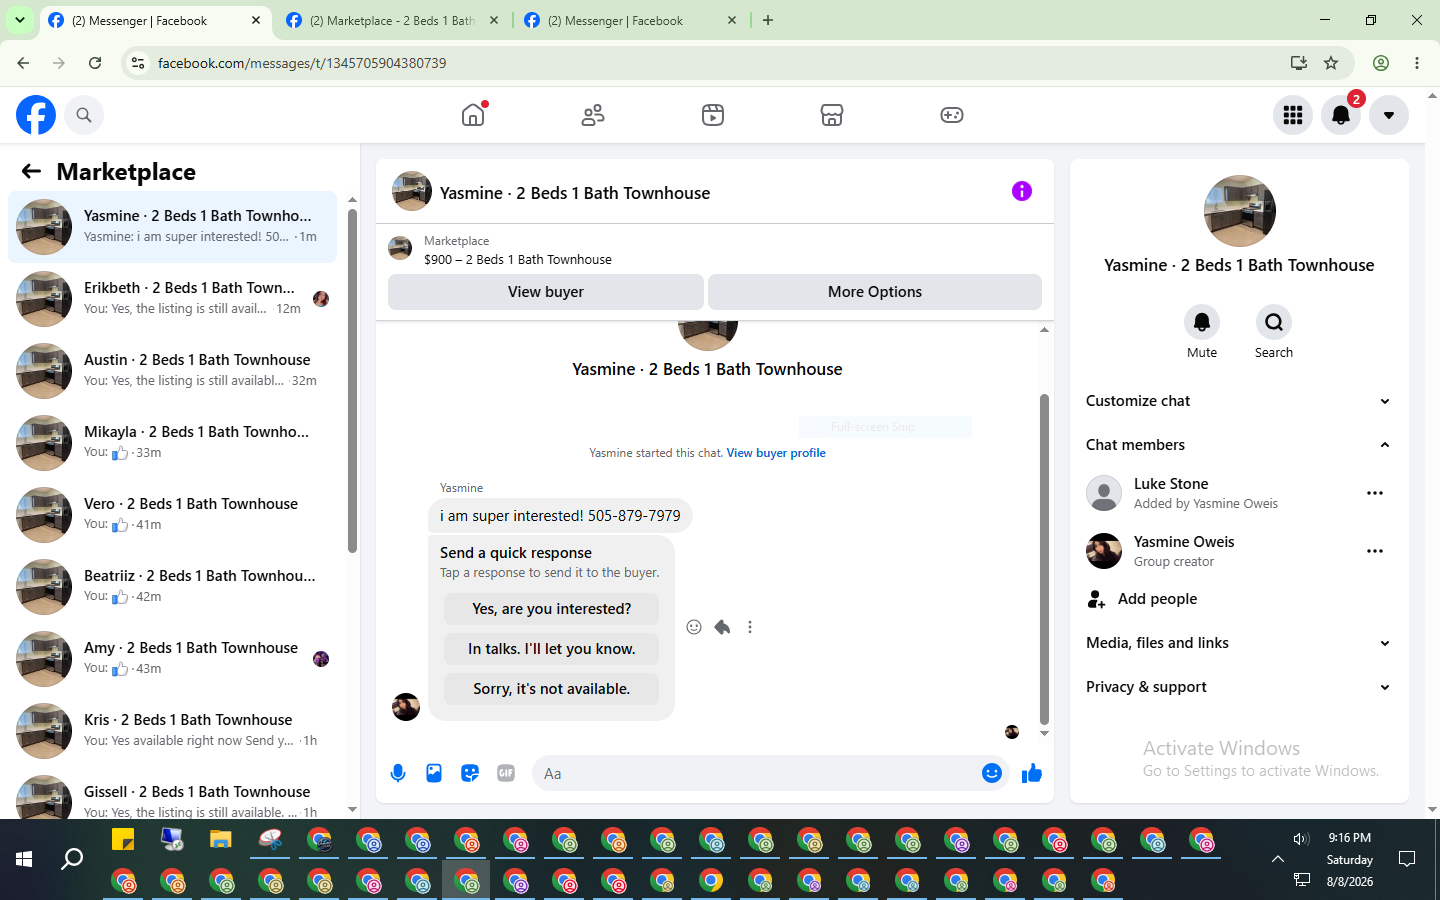
Task: Reload the current page
Action: tap(95, 63)
